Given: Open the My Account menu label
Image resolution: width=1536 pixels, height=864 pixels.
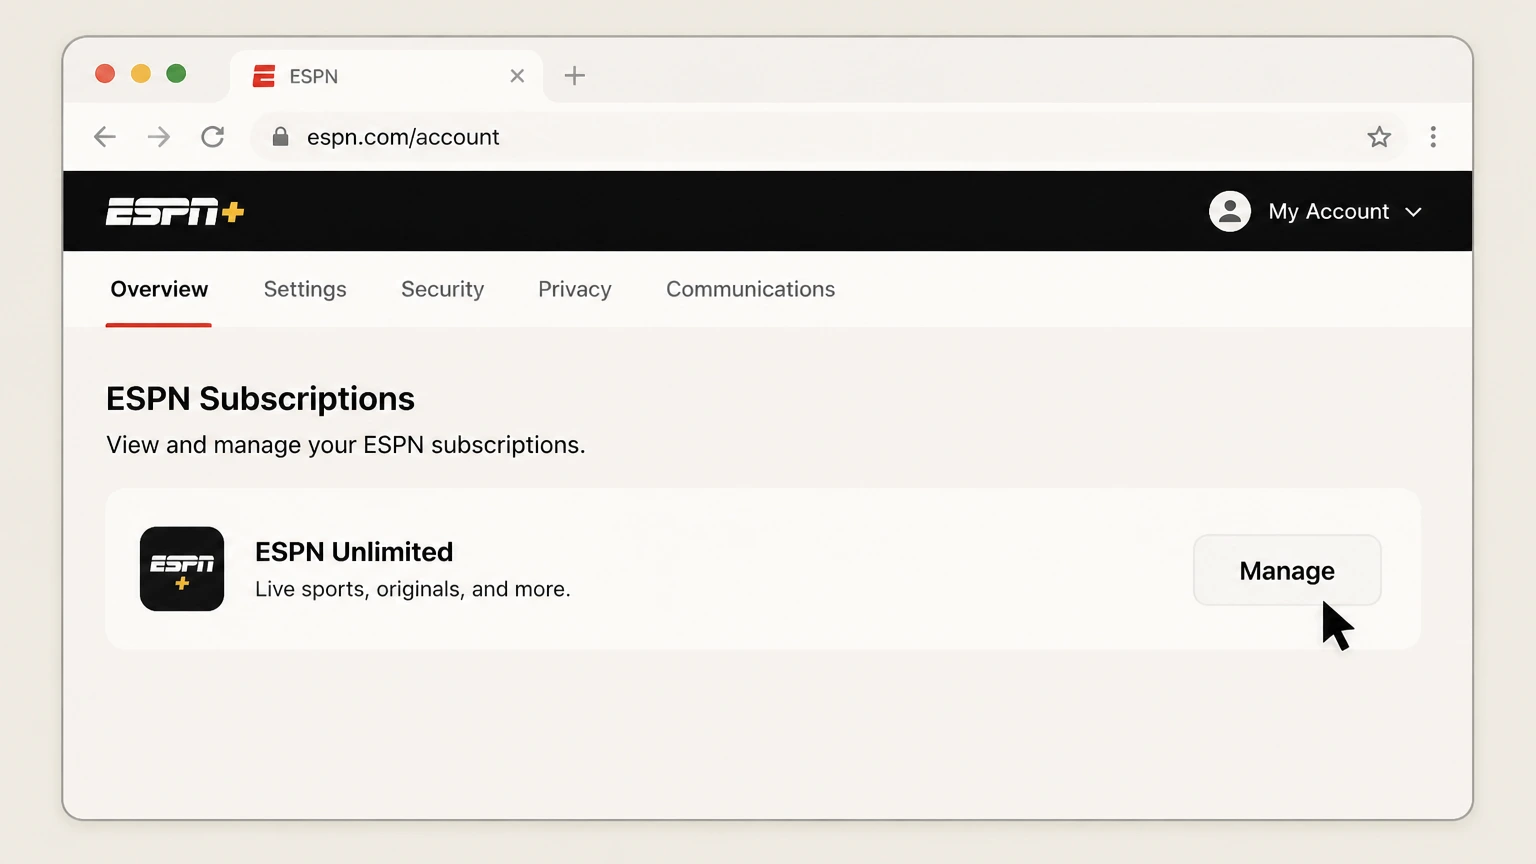Looking at the screenshot, I should [x=1329, y=212].
